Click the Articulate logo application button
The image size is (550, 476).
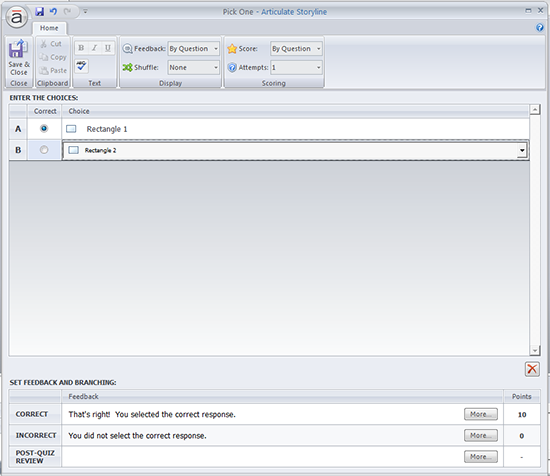click(16, 17)
